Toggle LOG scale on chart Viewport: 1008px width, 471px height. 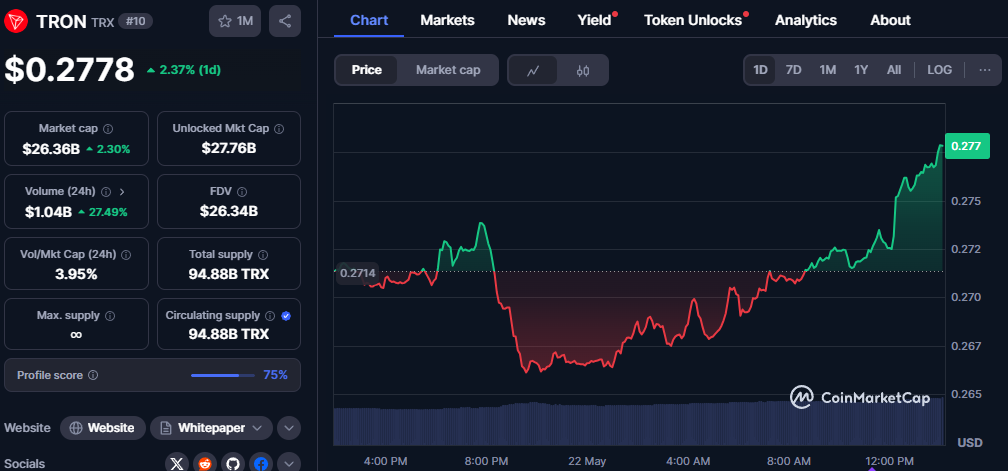[x=939, y=70]
